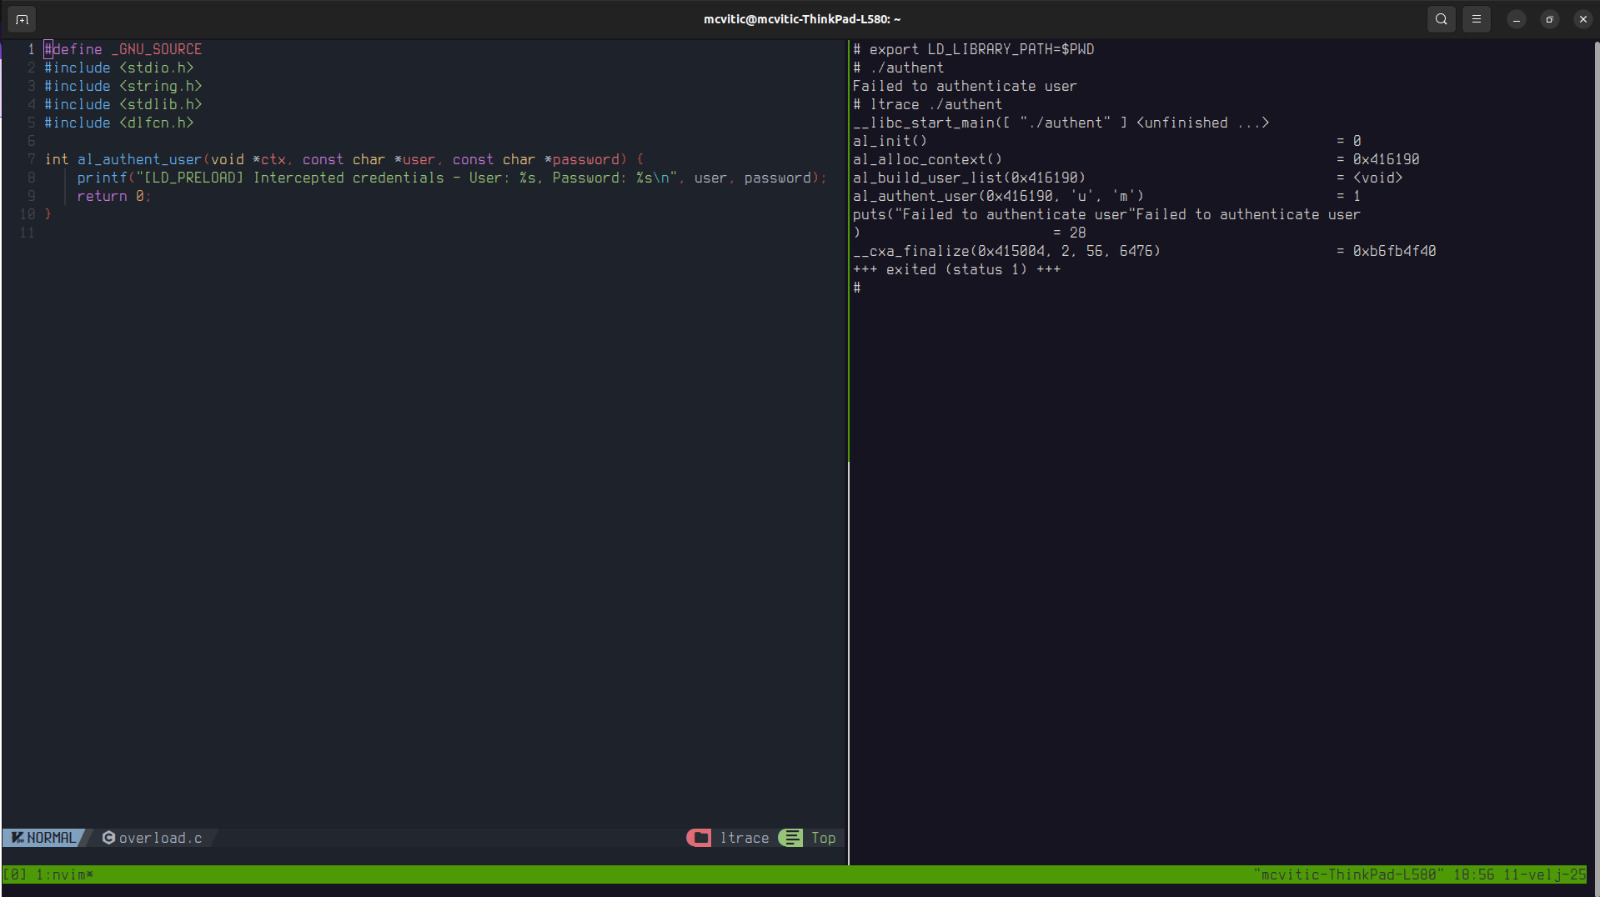Click the Vim logo in NORMAL indicator
Image resolution: width=1600 pixels, height=897 pixels.
pos(17,838)
